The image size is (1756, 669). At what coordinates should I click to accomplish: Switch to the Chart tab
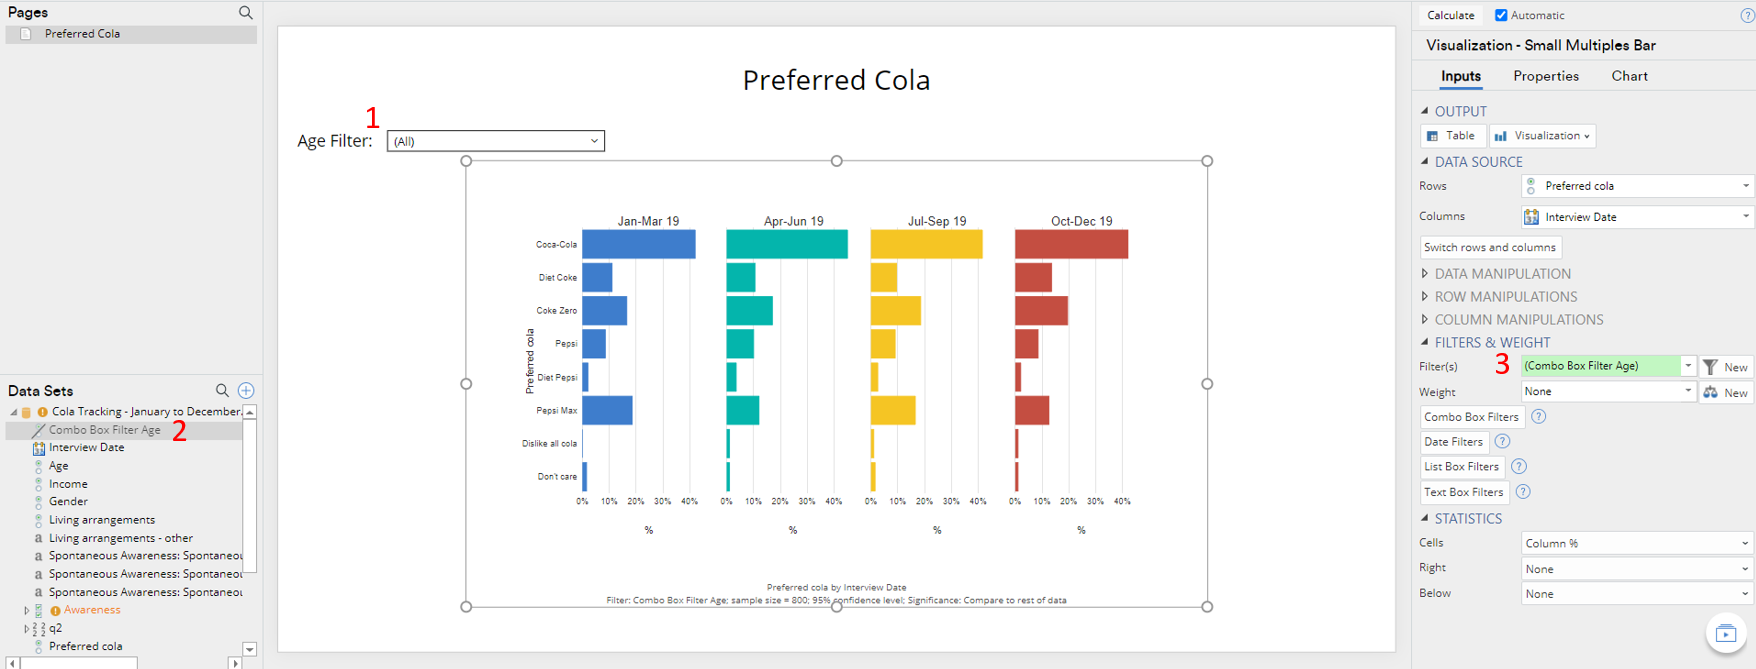pos(1629,76)
